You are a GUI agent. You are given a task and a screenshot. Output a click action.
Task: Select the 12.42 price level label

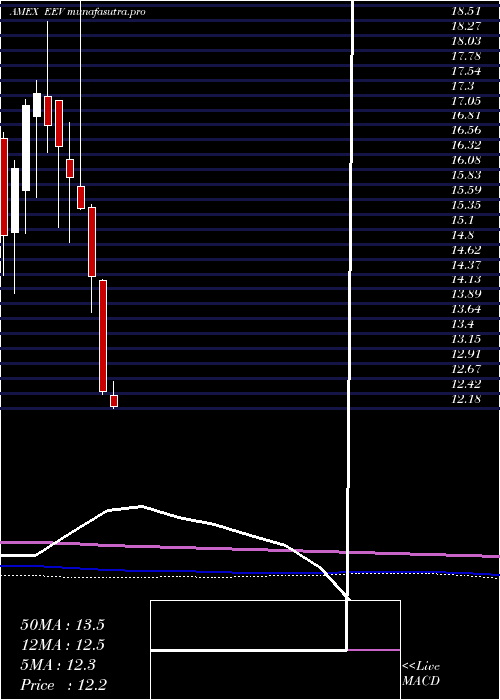[x=466, y=383]
